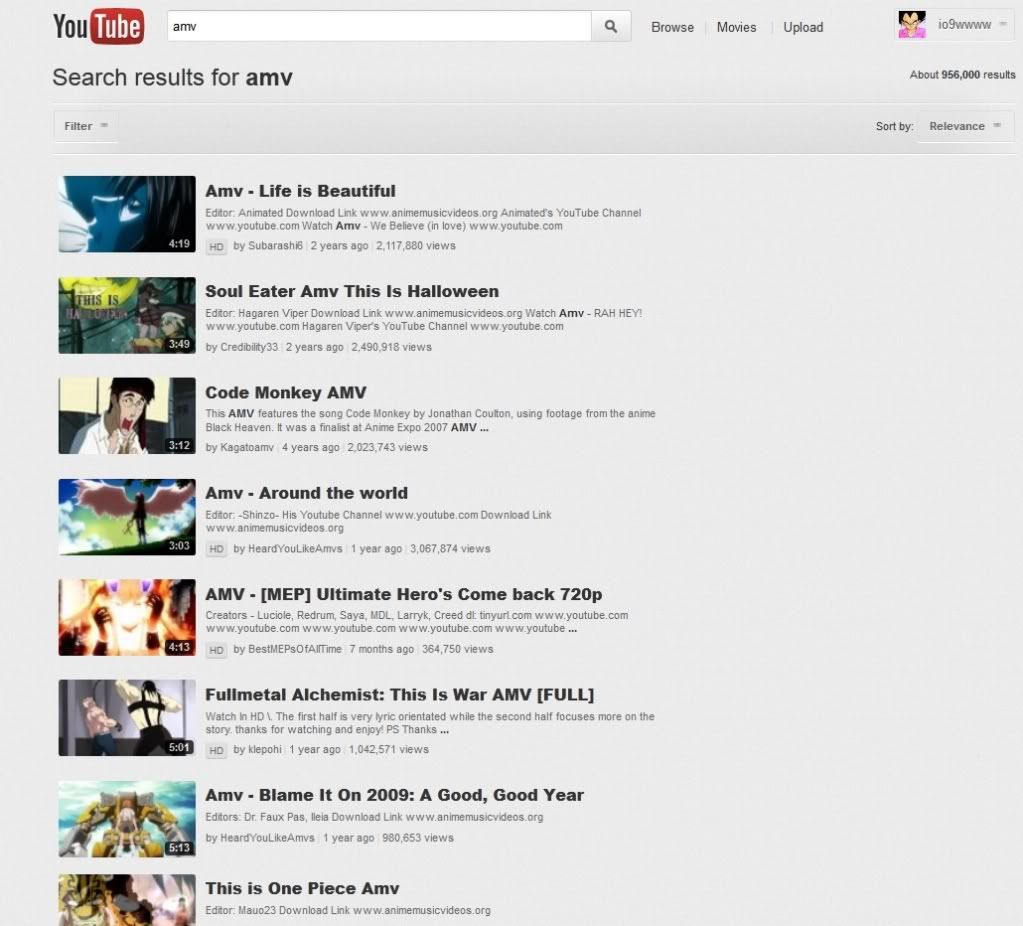Expand the Filter dropdown
This screenshot has width=1023, height=926.
pos(86,126)
